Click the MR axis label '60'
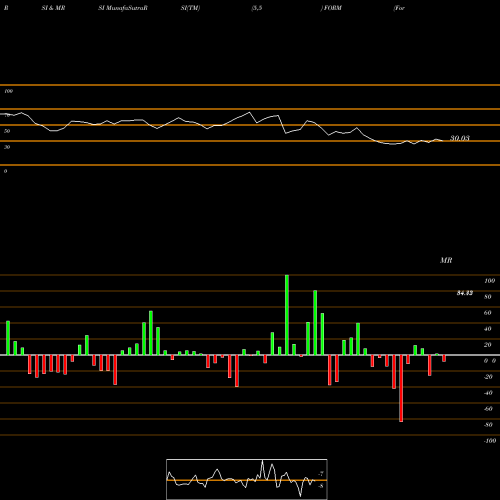500x500 pixels. (x=488, y=313)
